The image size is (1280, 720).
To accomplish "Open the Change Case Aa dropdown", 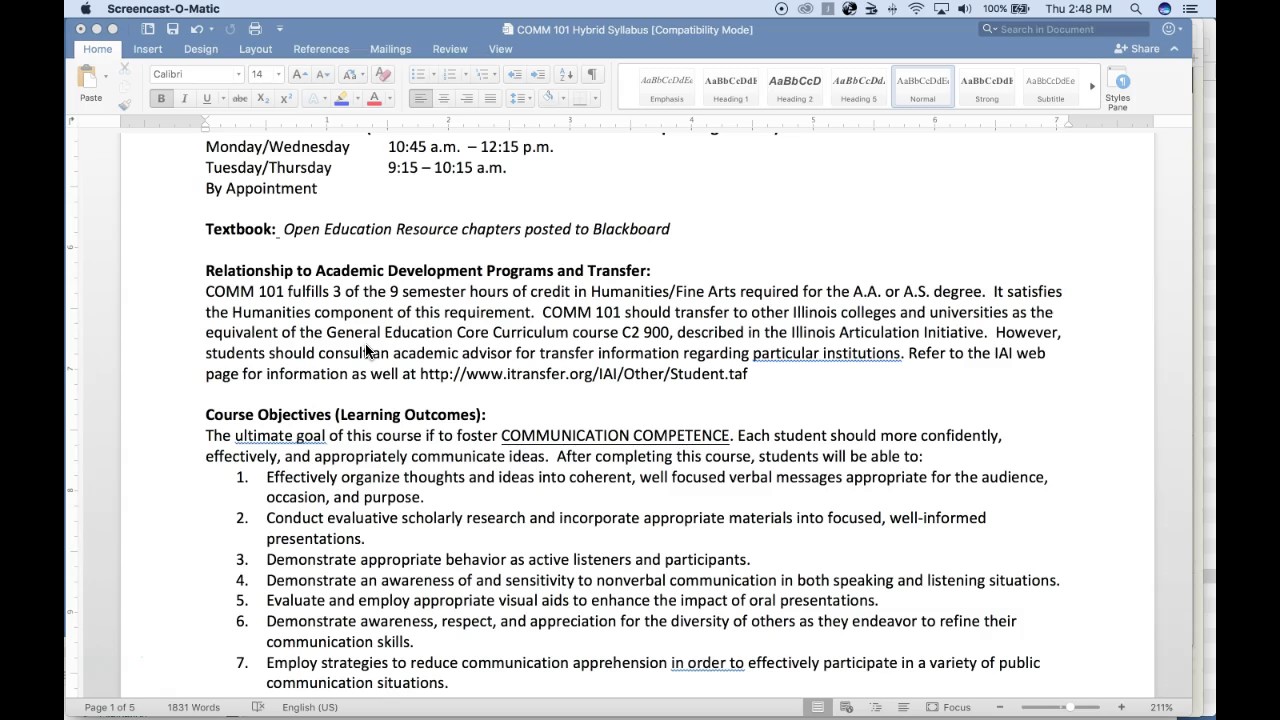I will pos(350,74).
